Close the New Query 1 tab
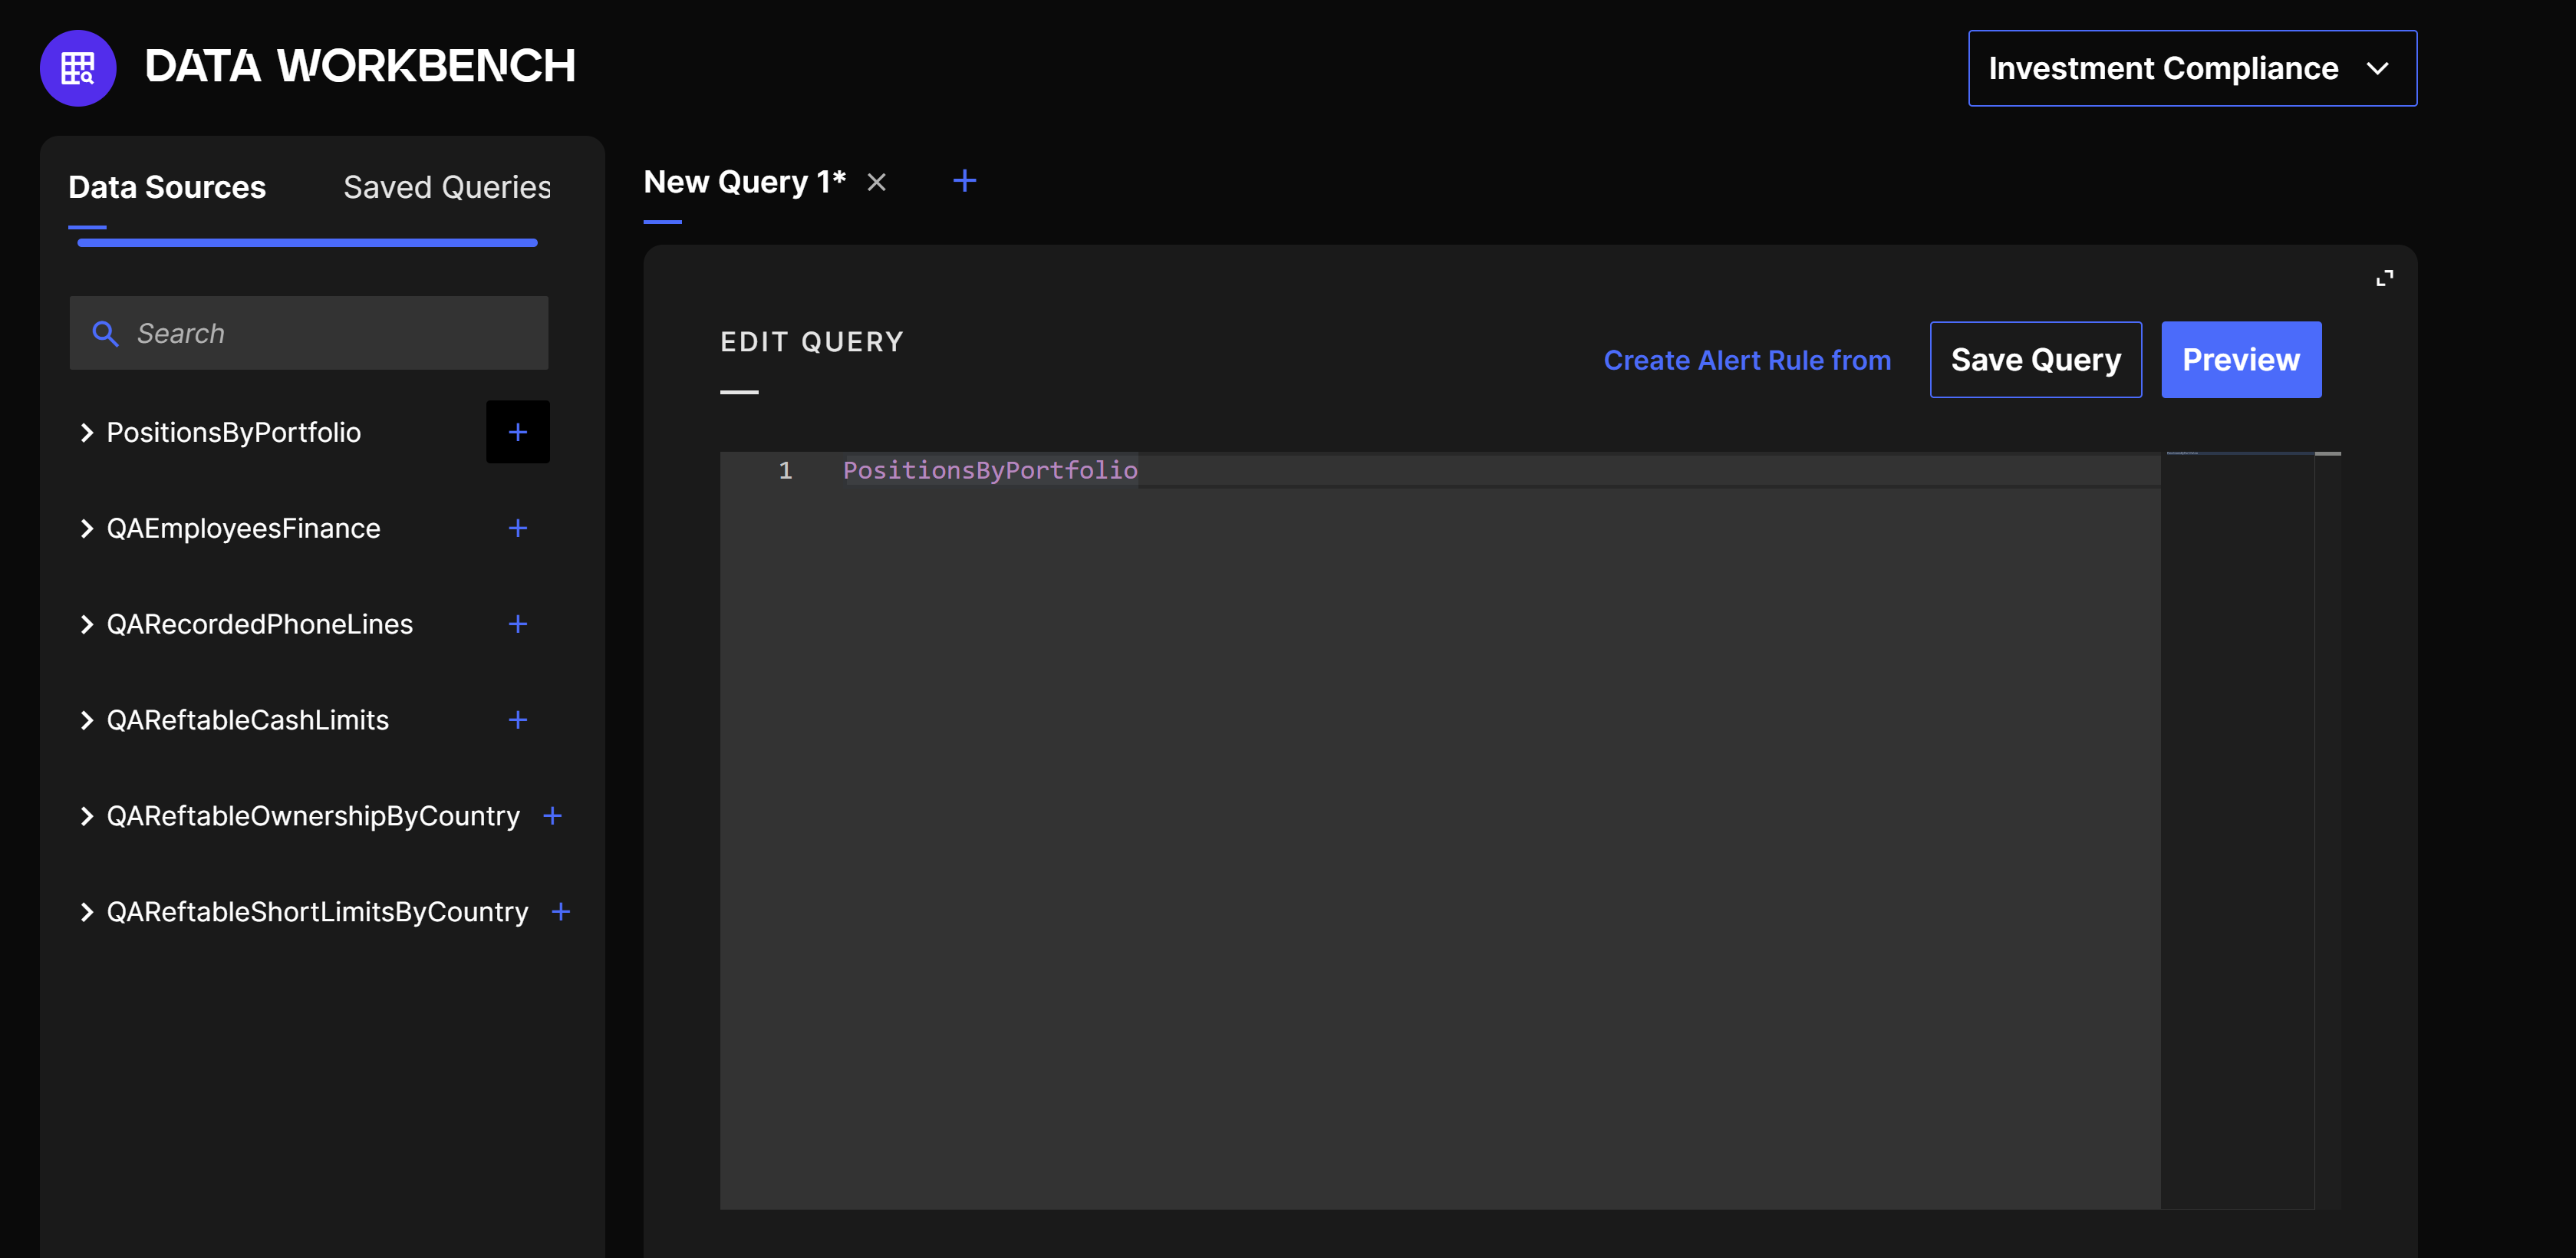This screenshot has height=1258, width=2576. [x=876, y=182]
